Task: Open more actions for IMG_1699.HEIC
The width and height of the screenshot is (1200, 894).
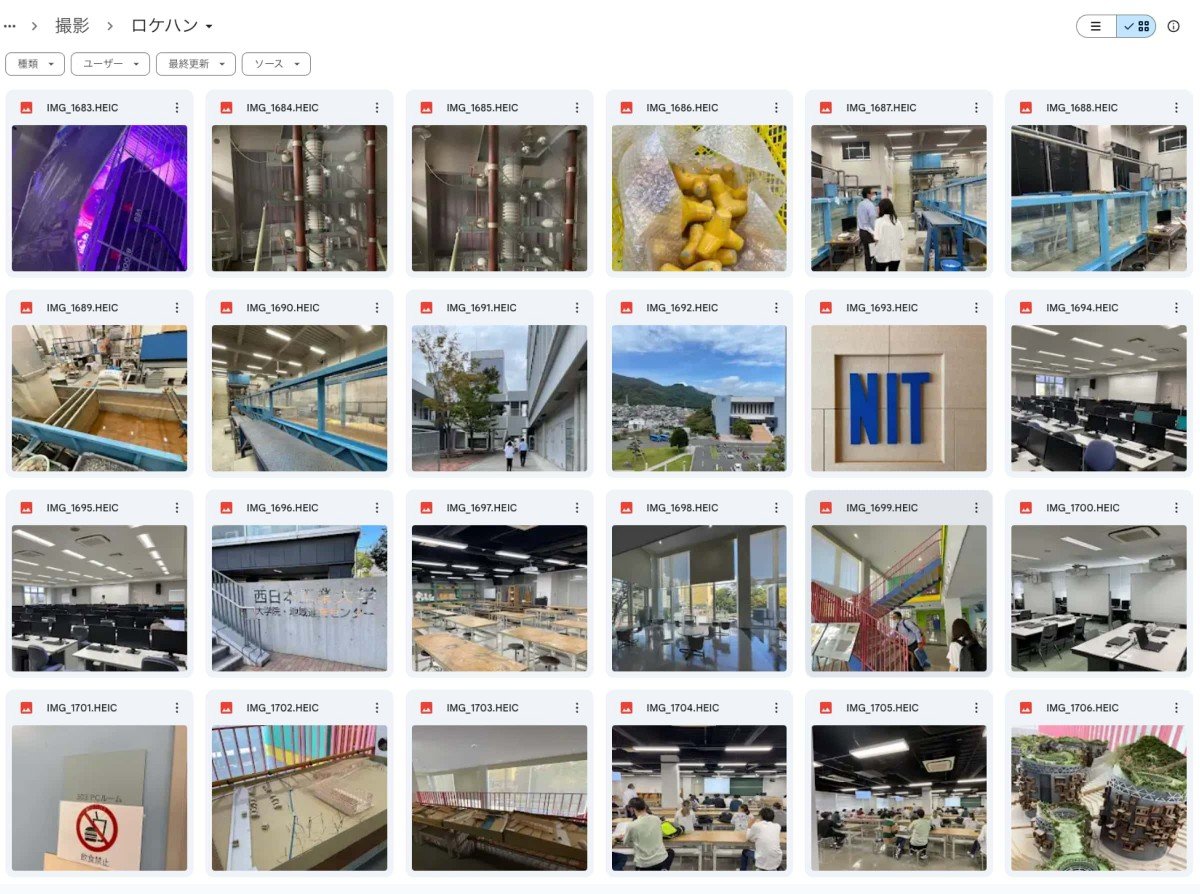Action: coord(977,508)
